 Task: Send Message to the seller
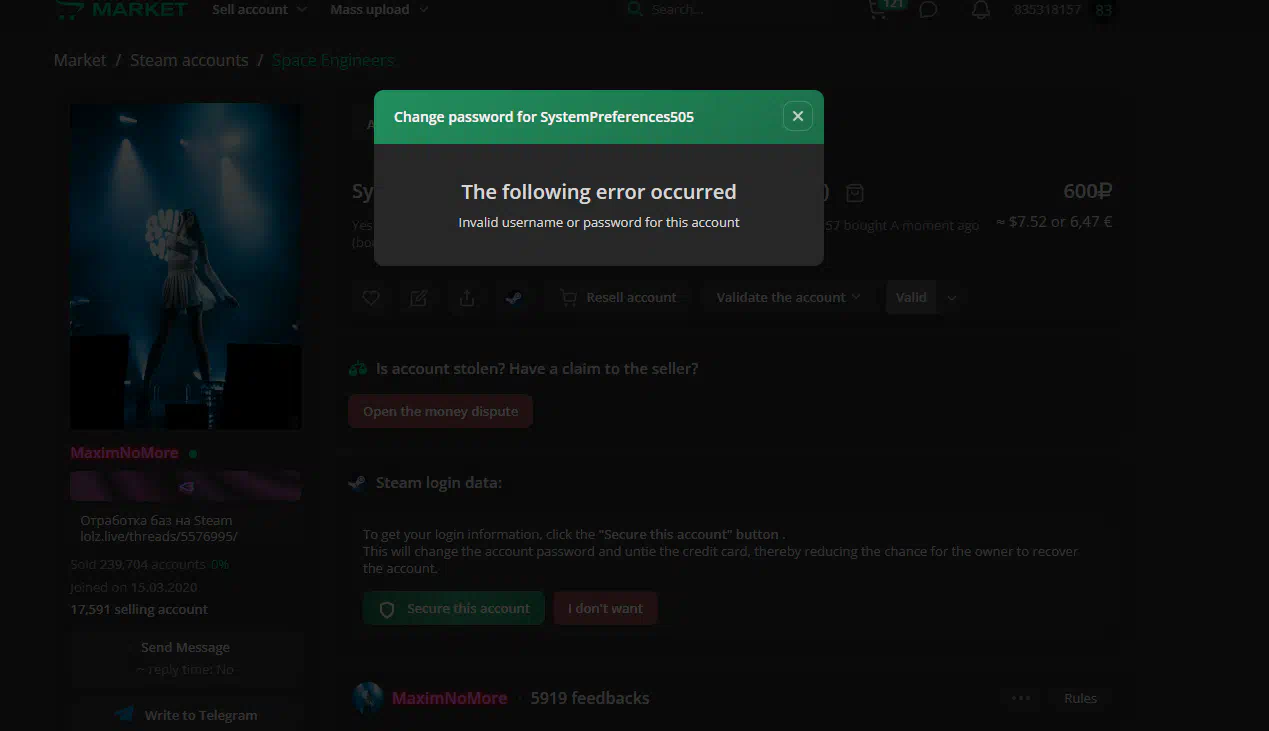tap(185, 657)
